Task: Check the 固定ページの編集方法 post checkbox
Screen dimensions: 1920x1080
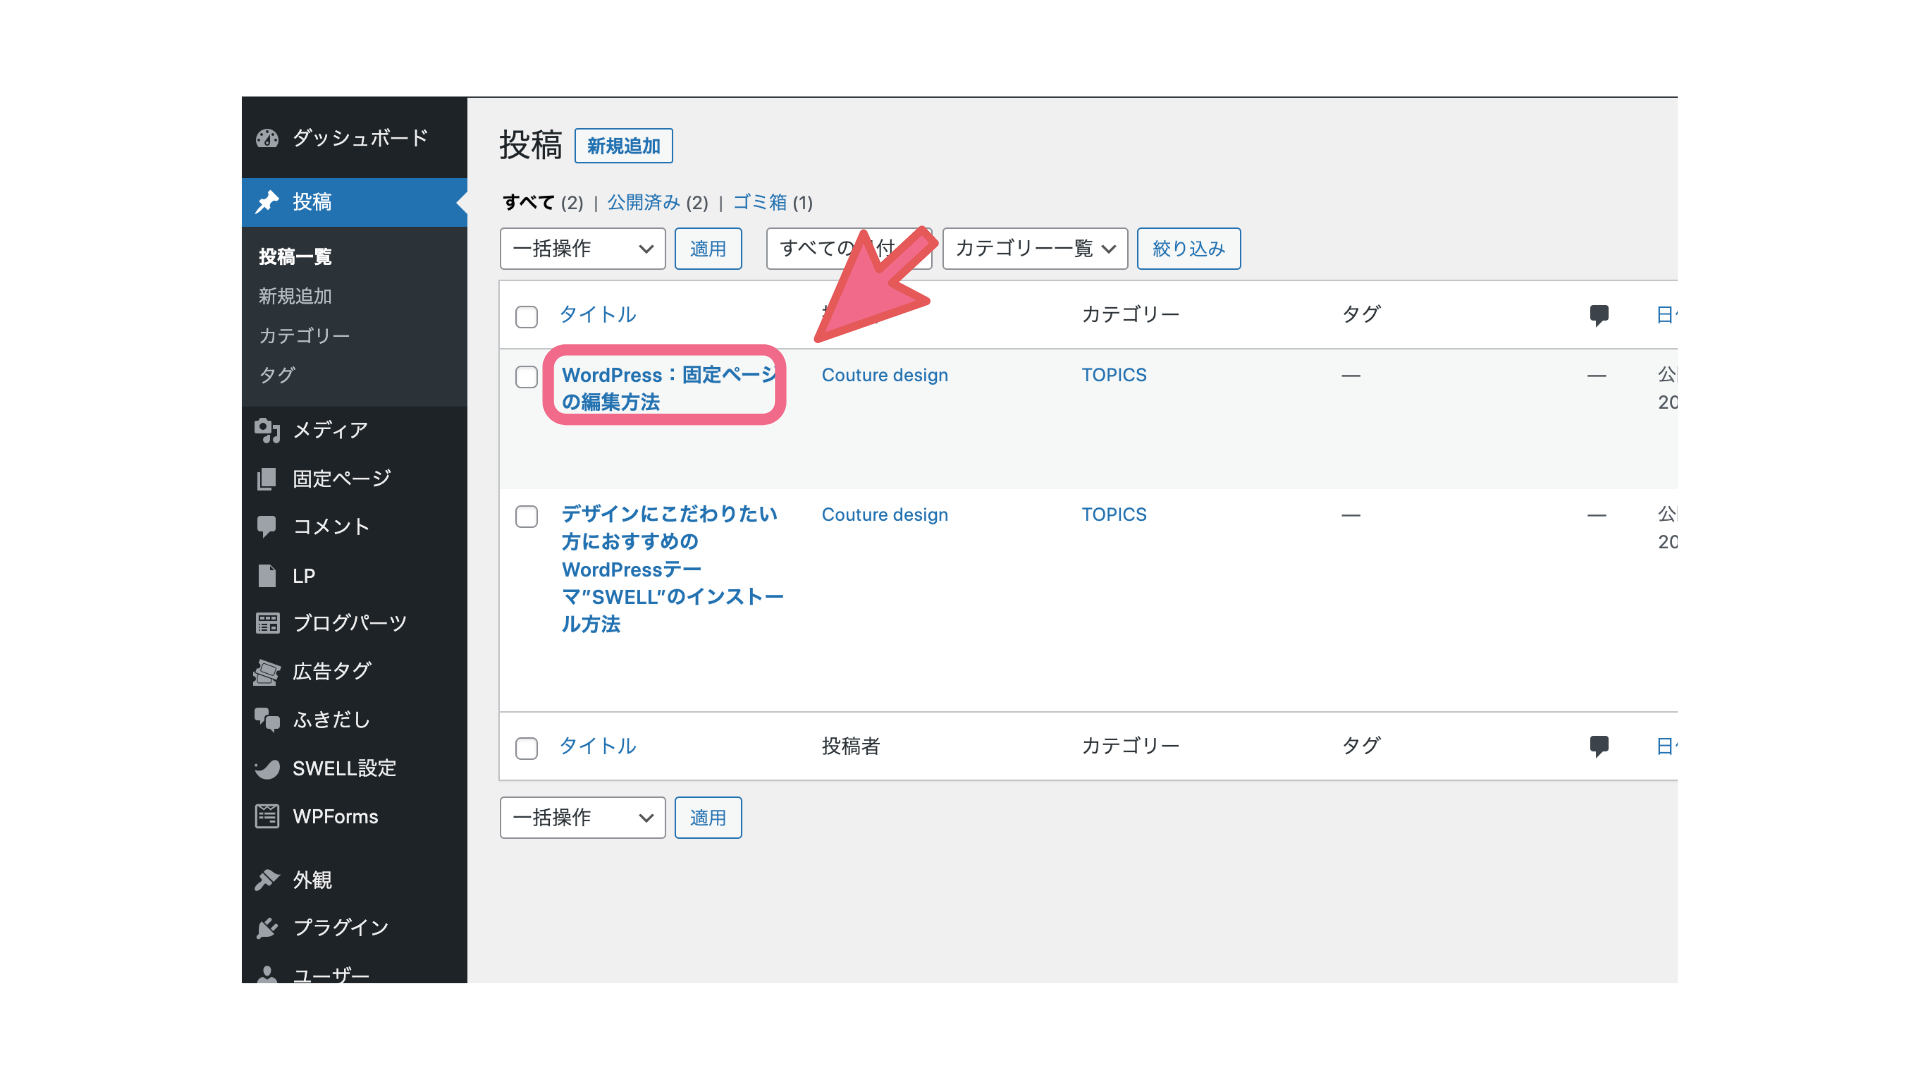Action: (x=526, y=377)
